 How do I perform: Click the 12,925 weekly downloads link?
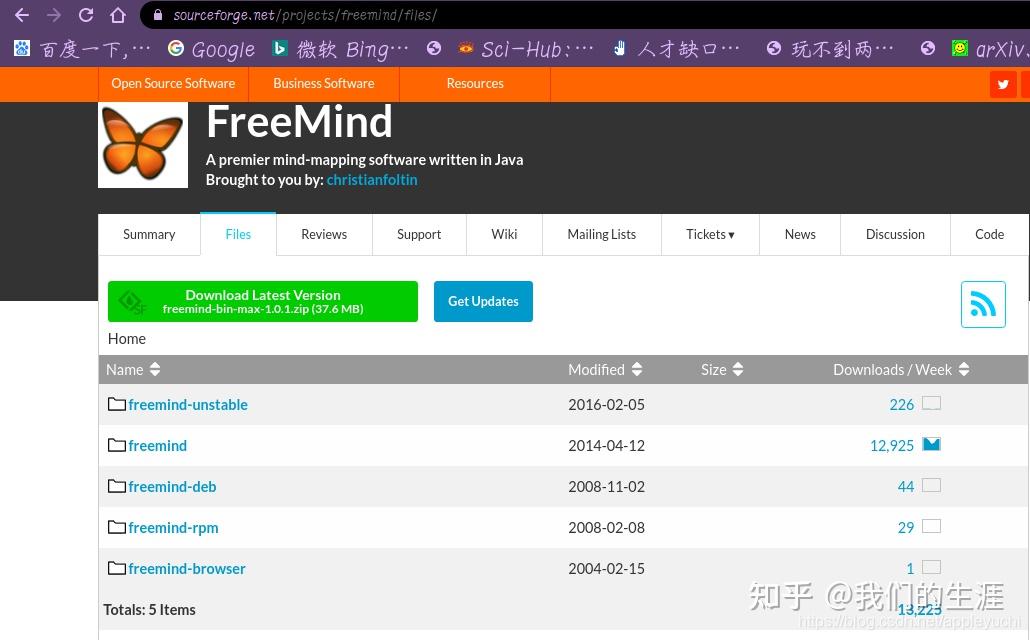coord(892,446)
